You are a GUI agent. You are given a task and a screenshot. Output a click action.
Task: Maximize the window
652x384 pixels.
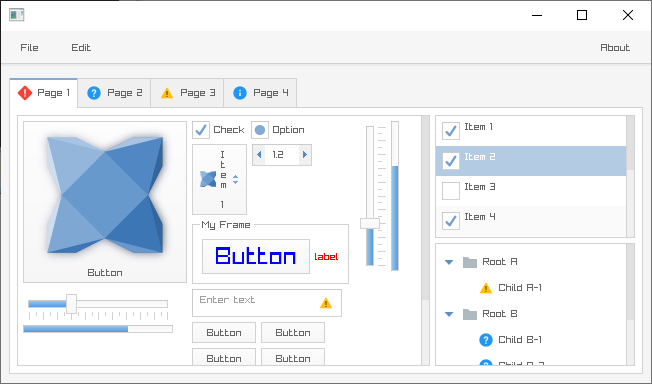point(582,15)
